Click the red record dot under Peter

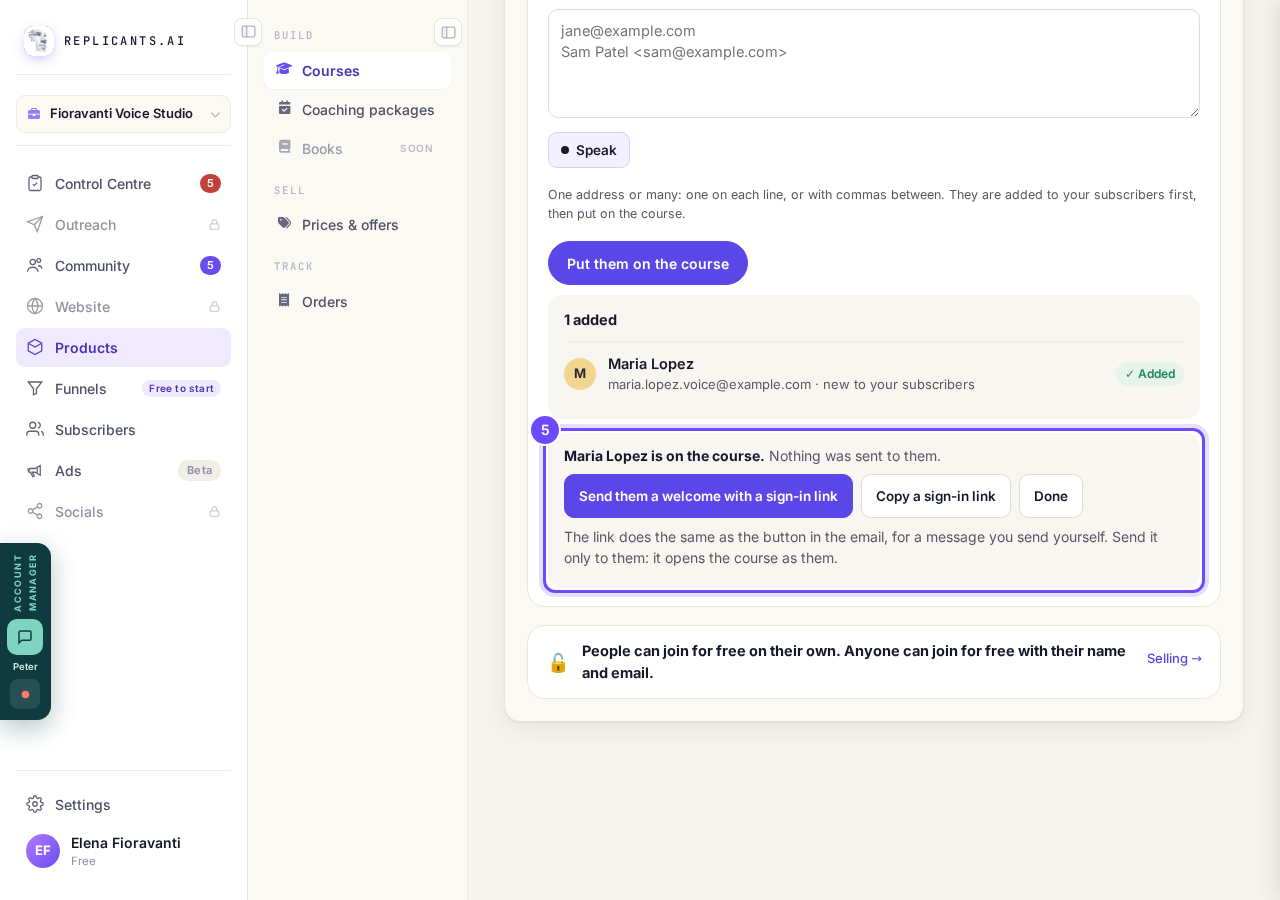tap(25, 694)
